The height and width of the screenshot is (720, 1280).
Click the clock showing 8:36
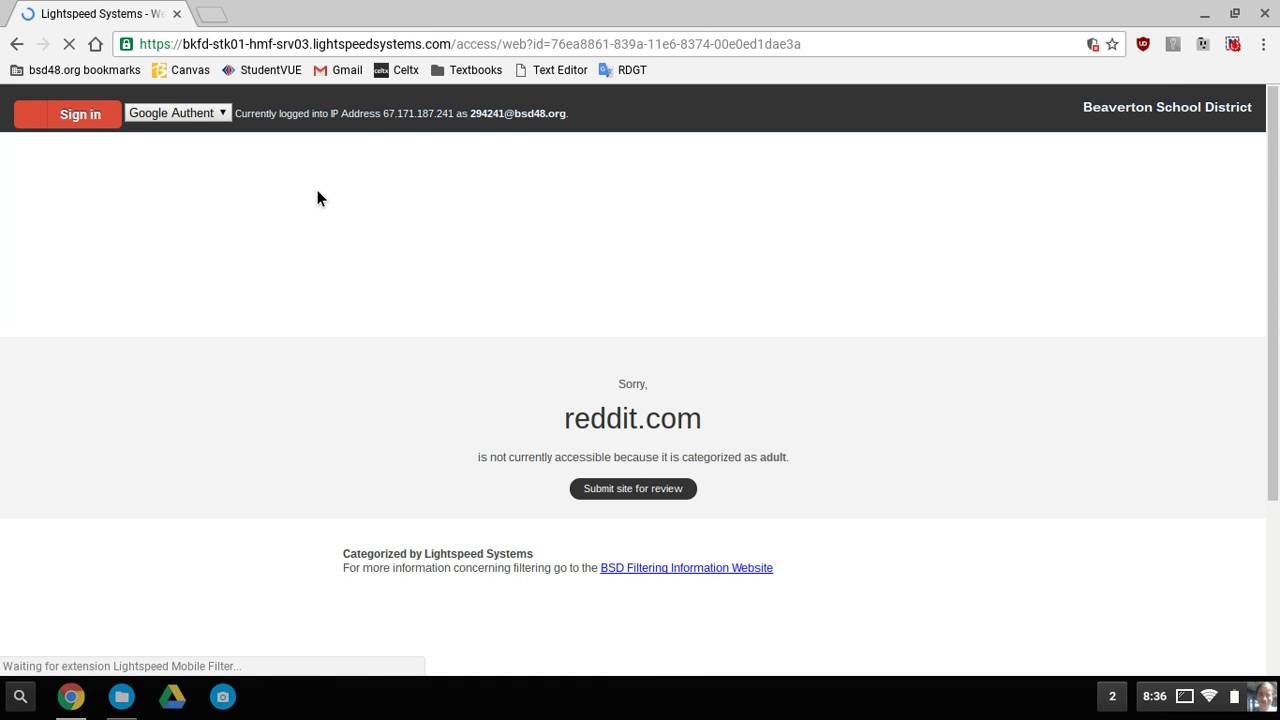[x=1154, y=696]
